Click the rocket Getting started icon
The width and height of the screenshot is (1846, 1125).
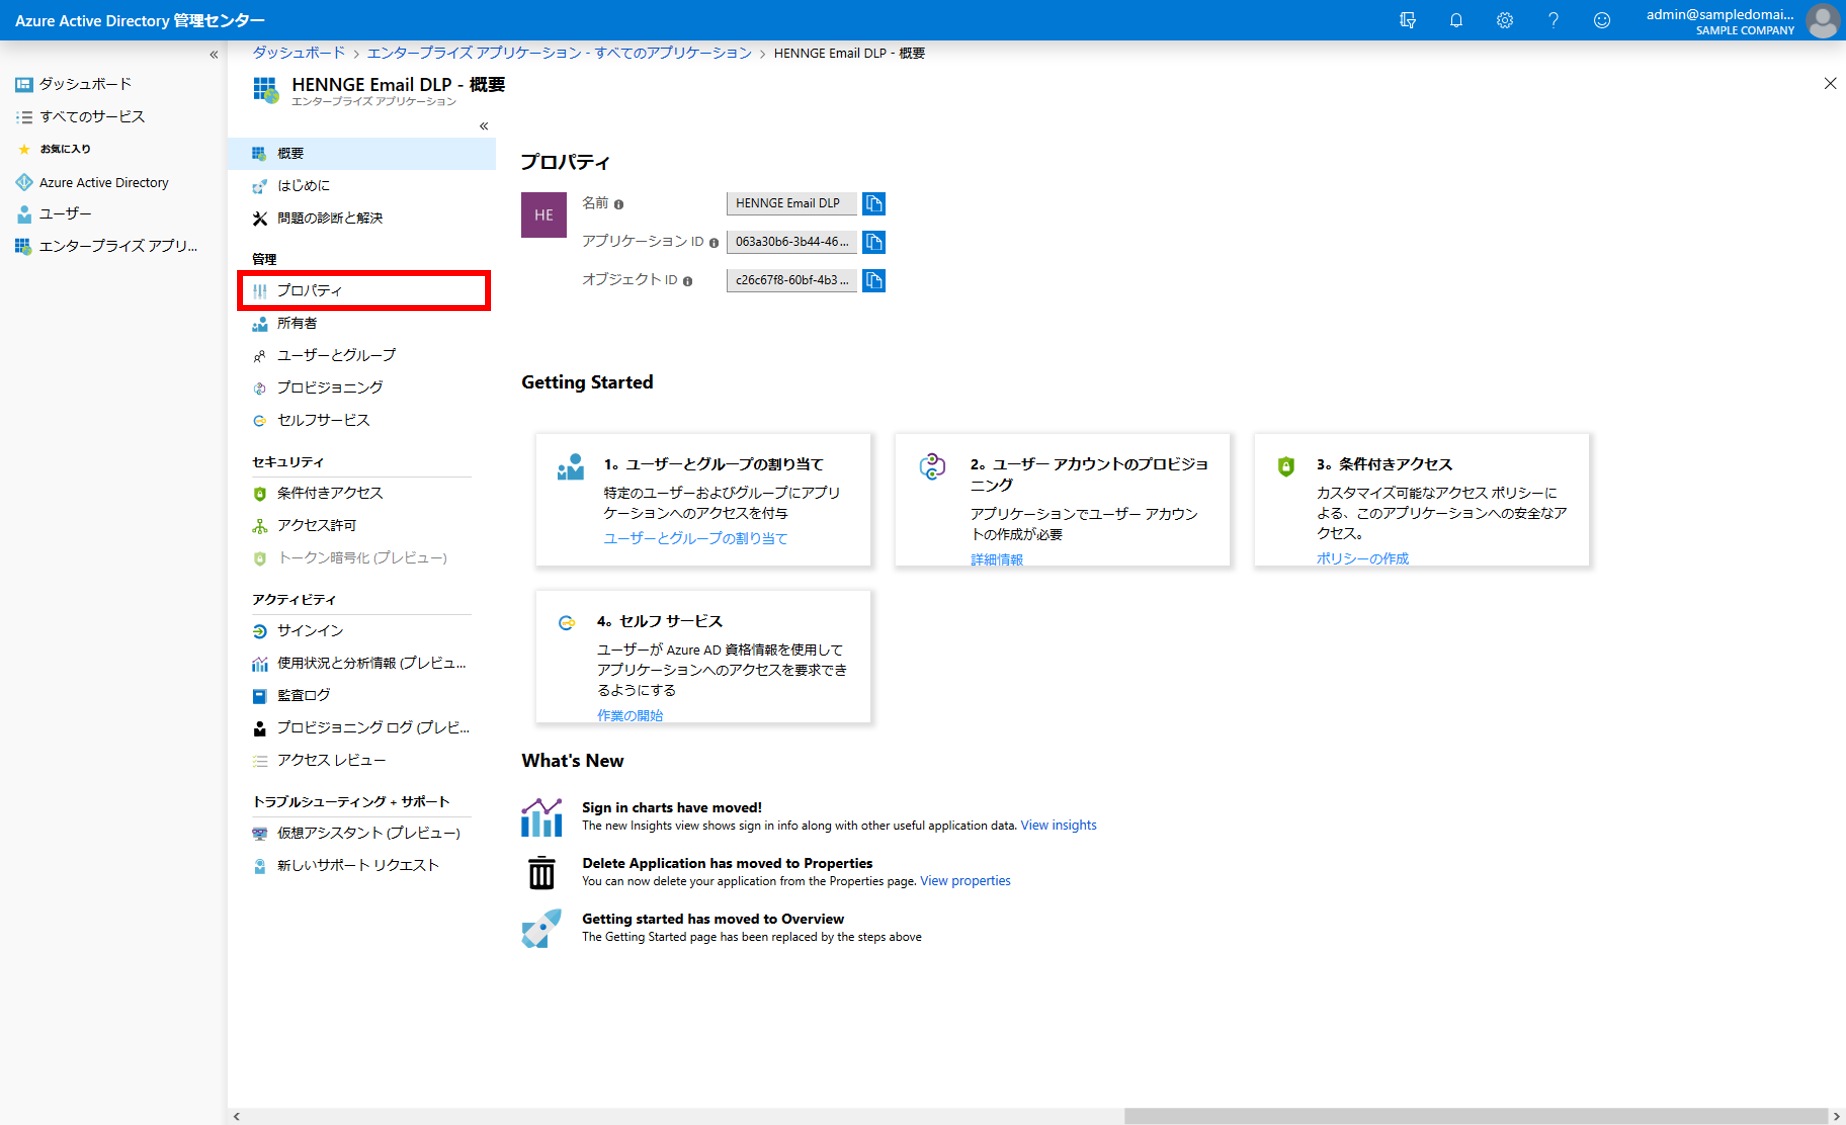tap(541, 929)
